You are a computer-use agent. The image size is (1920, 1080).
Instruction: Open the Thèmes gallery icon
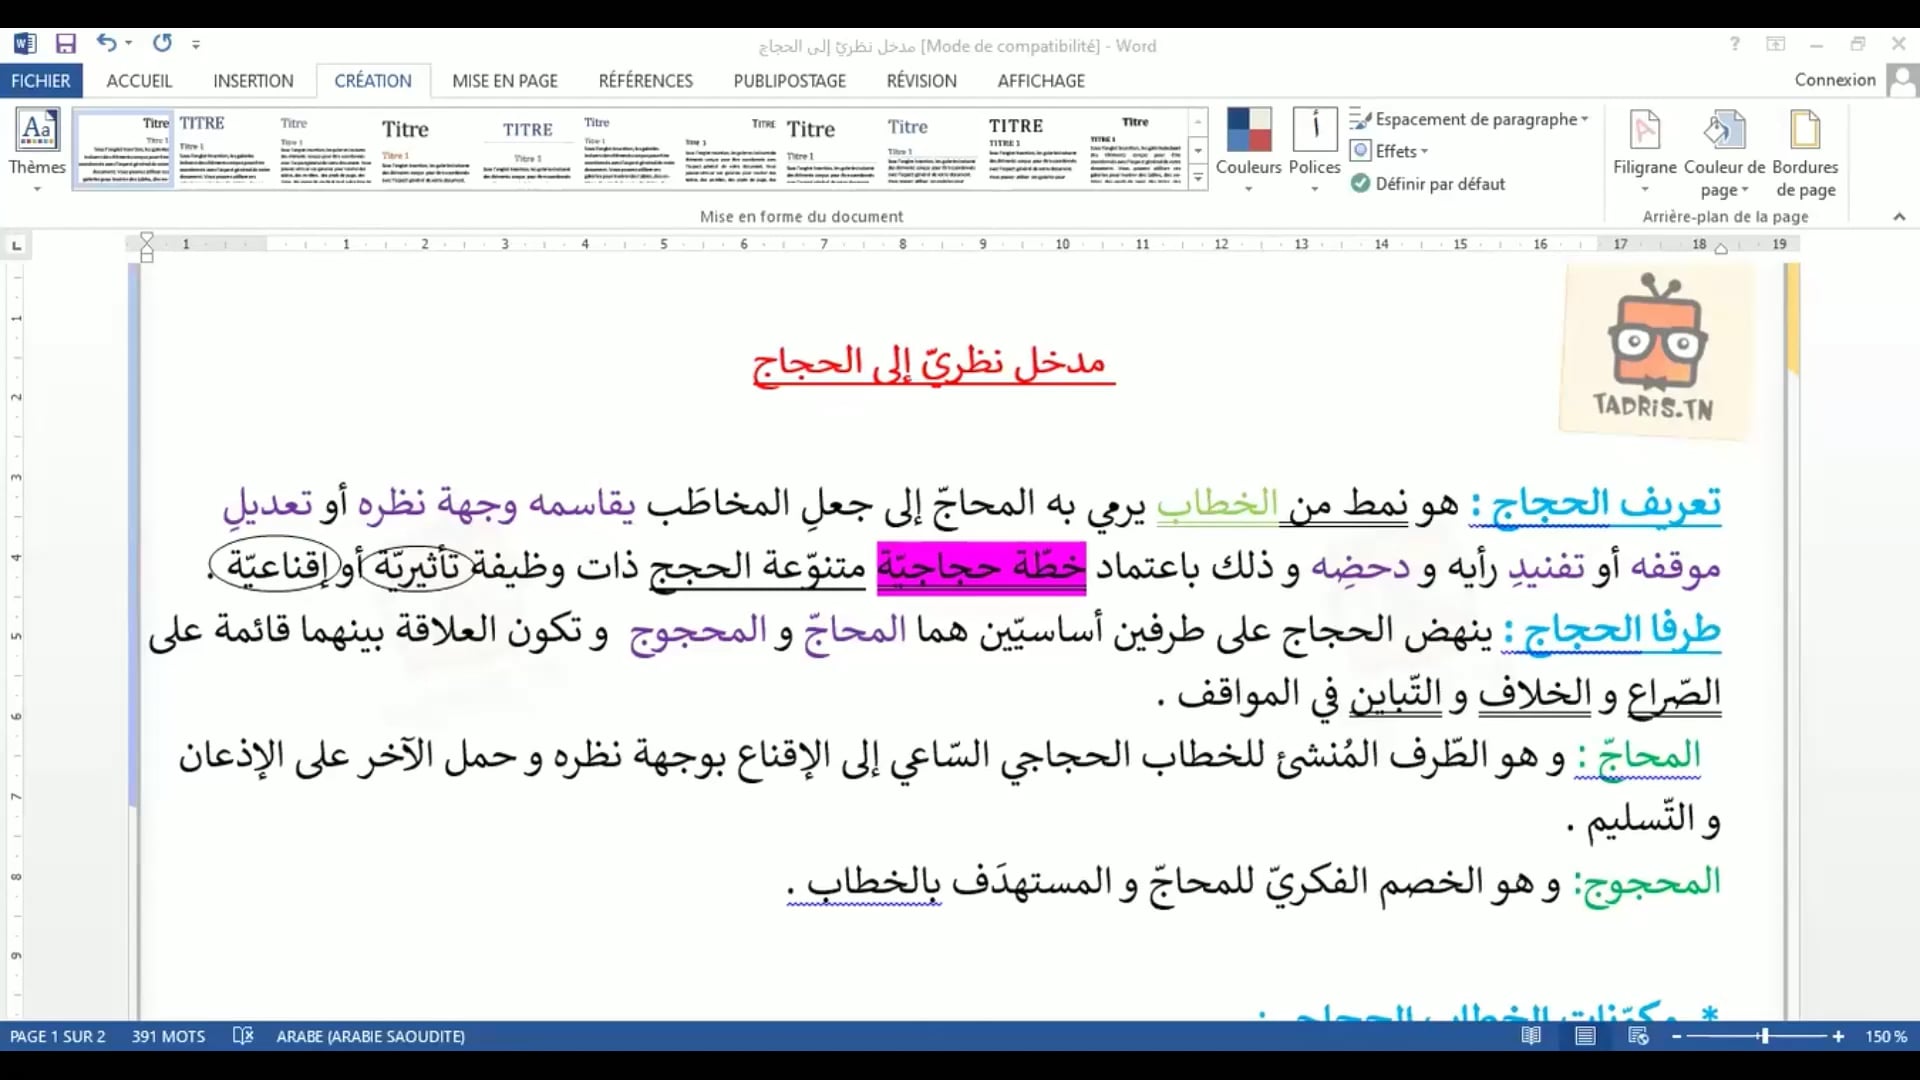pyautogui.click(x=37, y=131)
